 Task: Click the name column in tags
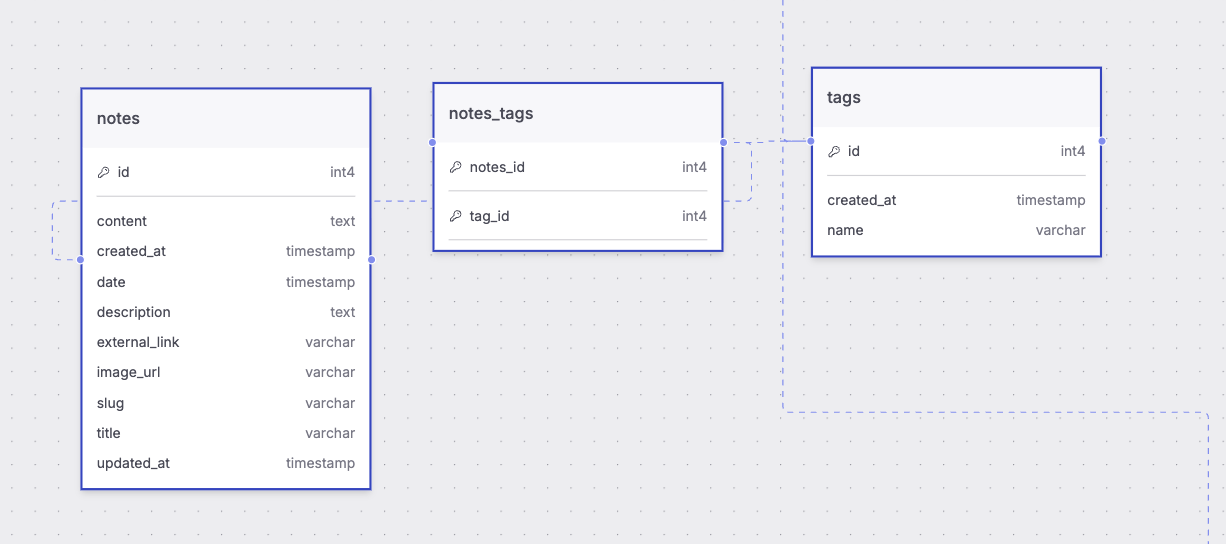(956, 230)
